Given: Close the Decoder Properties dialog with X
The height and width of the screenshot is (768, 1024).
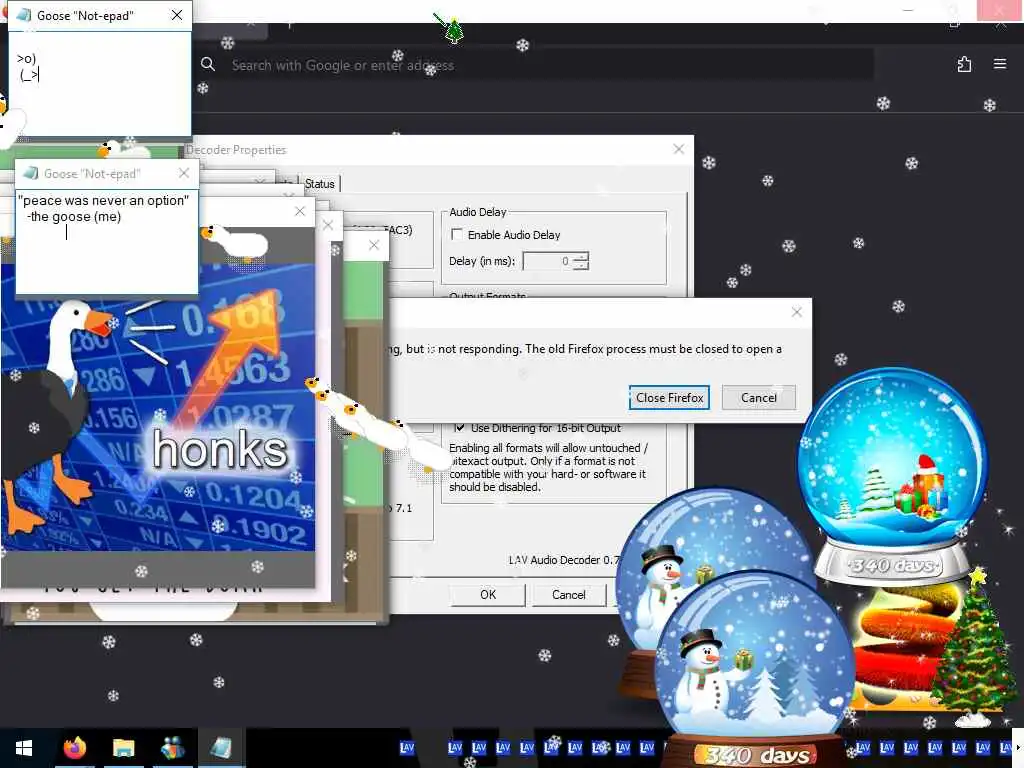Looking at the screenshot, I should tap(679, 149).
